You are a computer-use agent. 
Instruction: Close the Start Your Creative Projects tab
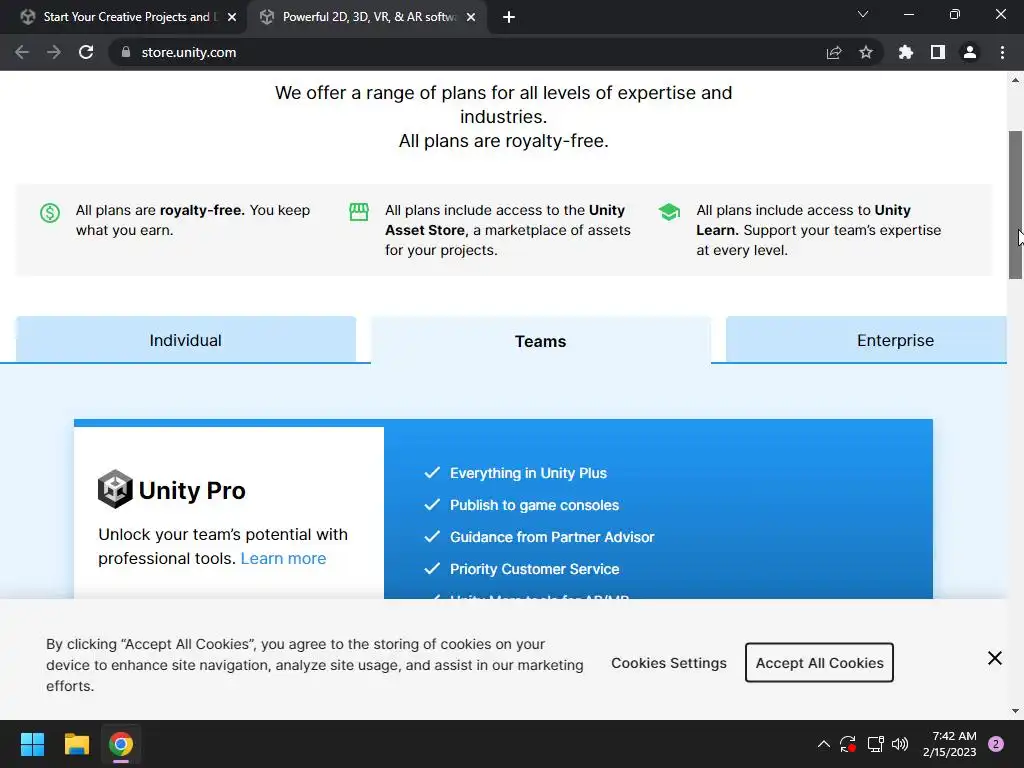[232, 18]
